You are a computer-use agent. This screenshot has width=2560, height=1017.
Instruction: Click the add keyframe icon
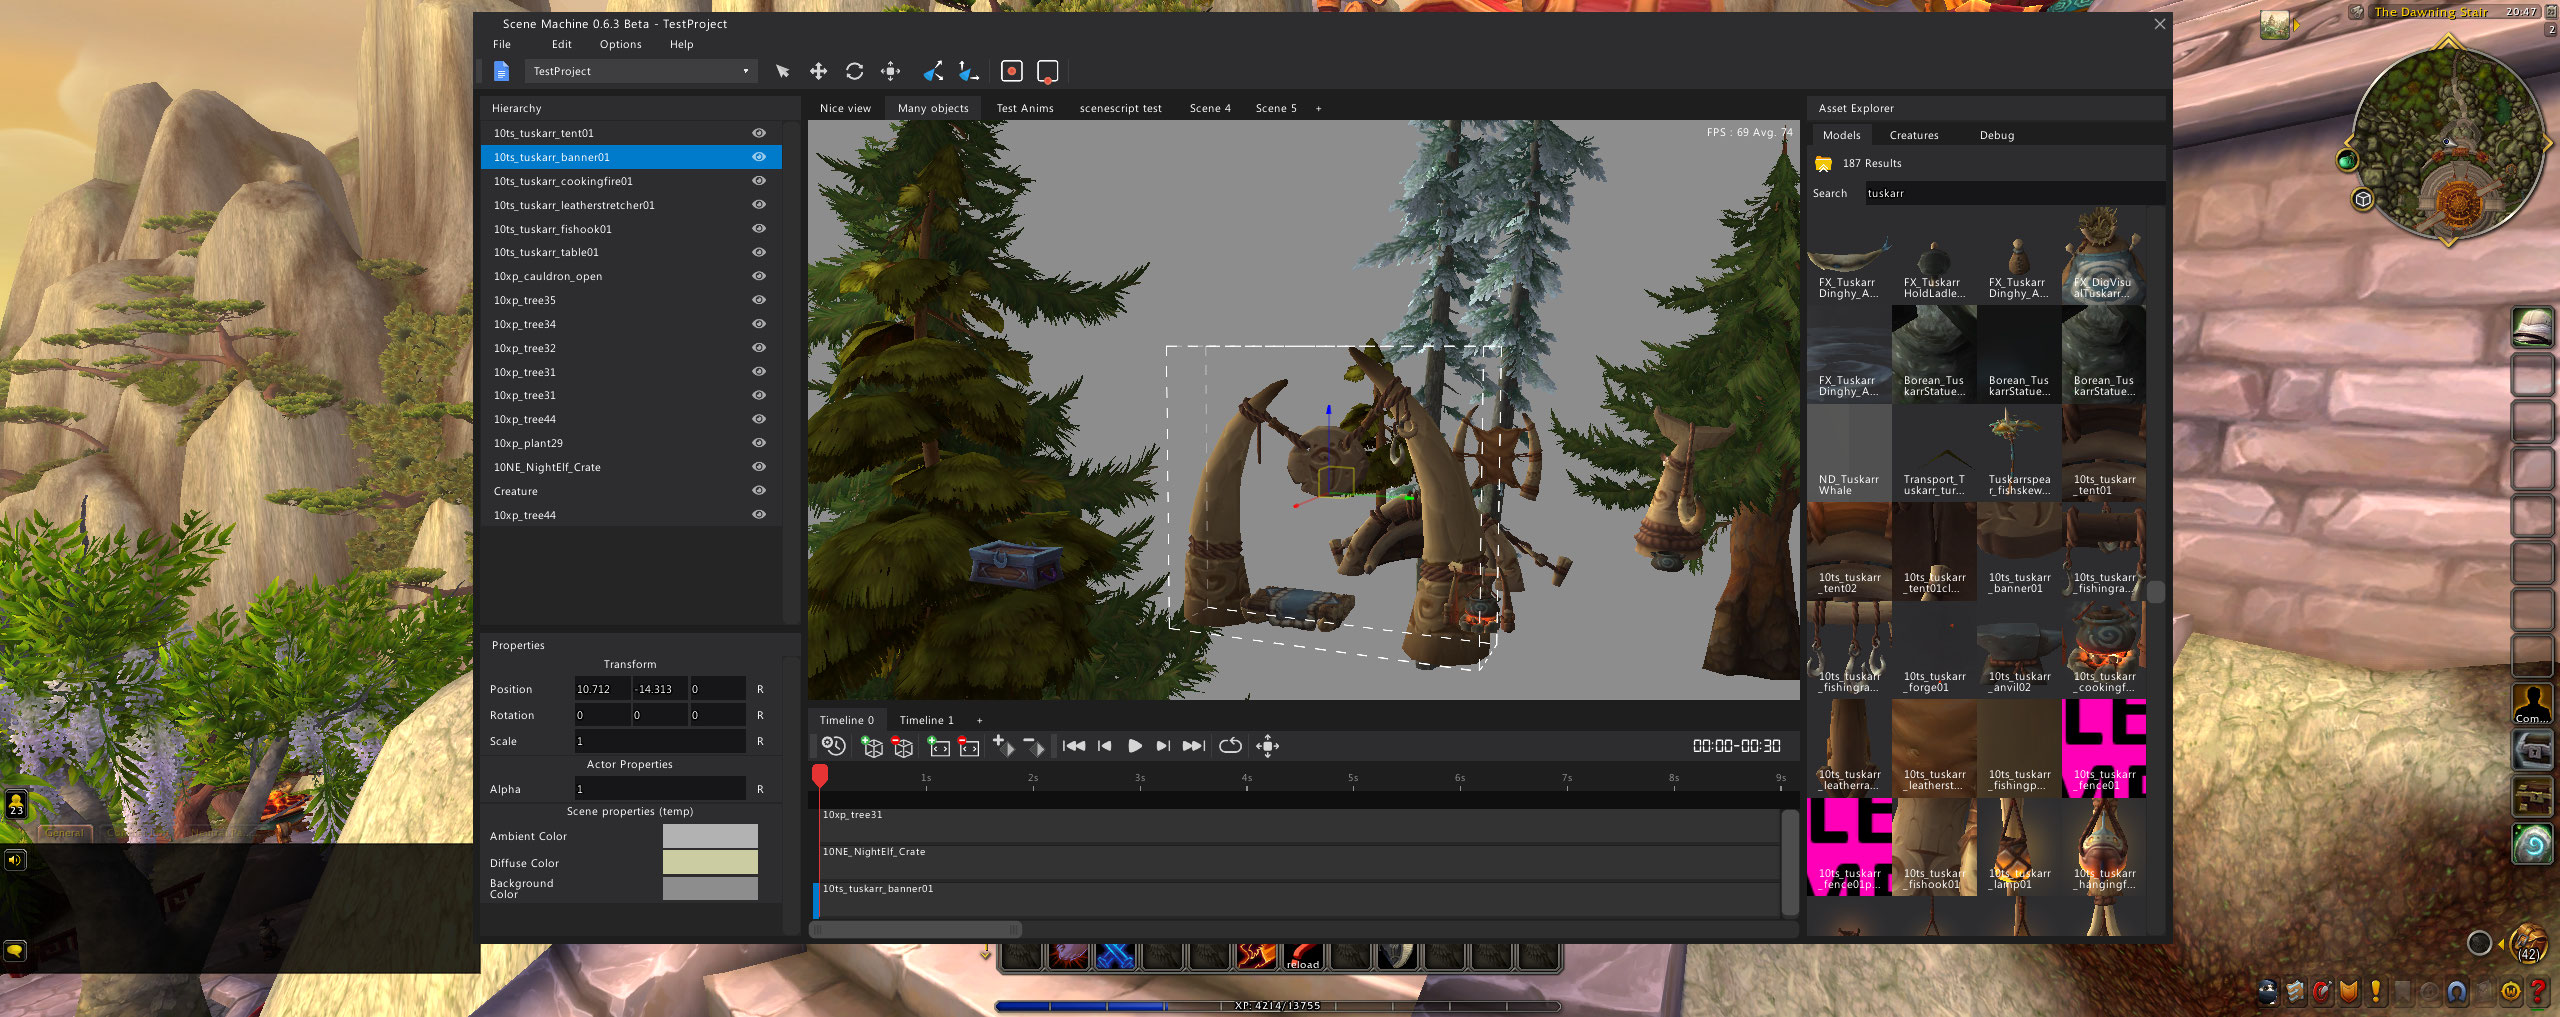[x=1002, y=746]
